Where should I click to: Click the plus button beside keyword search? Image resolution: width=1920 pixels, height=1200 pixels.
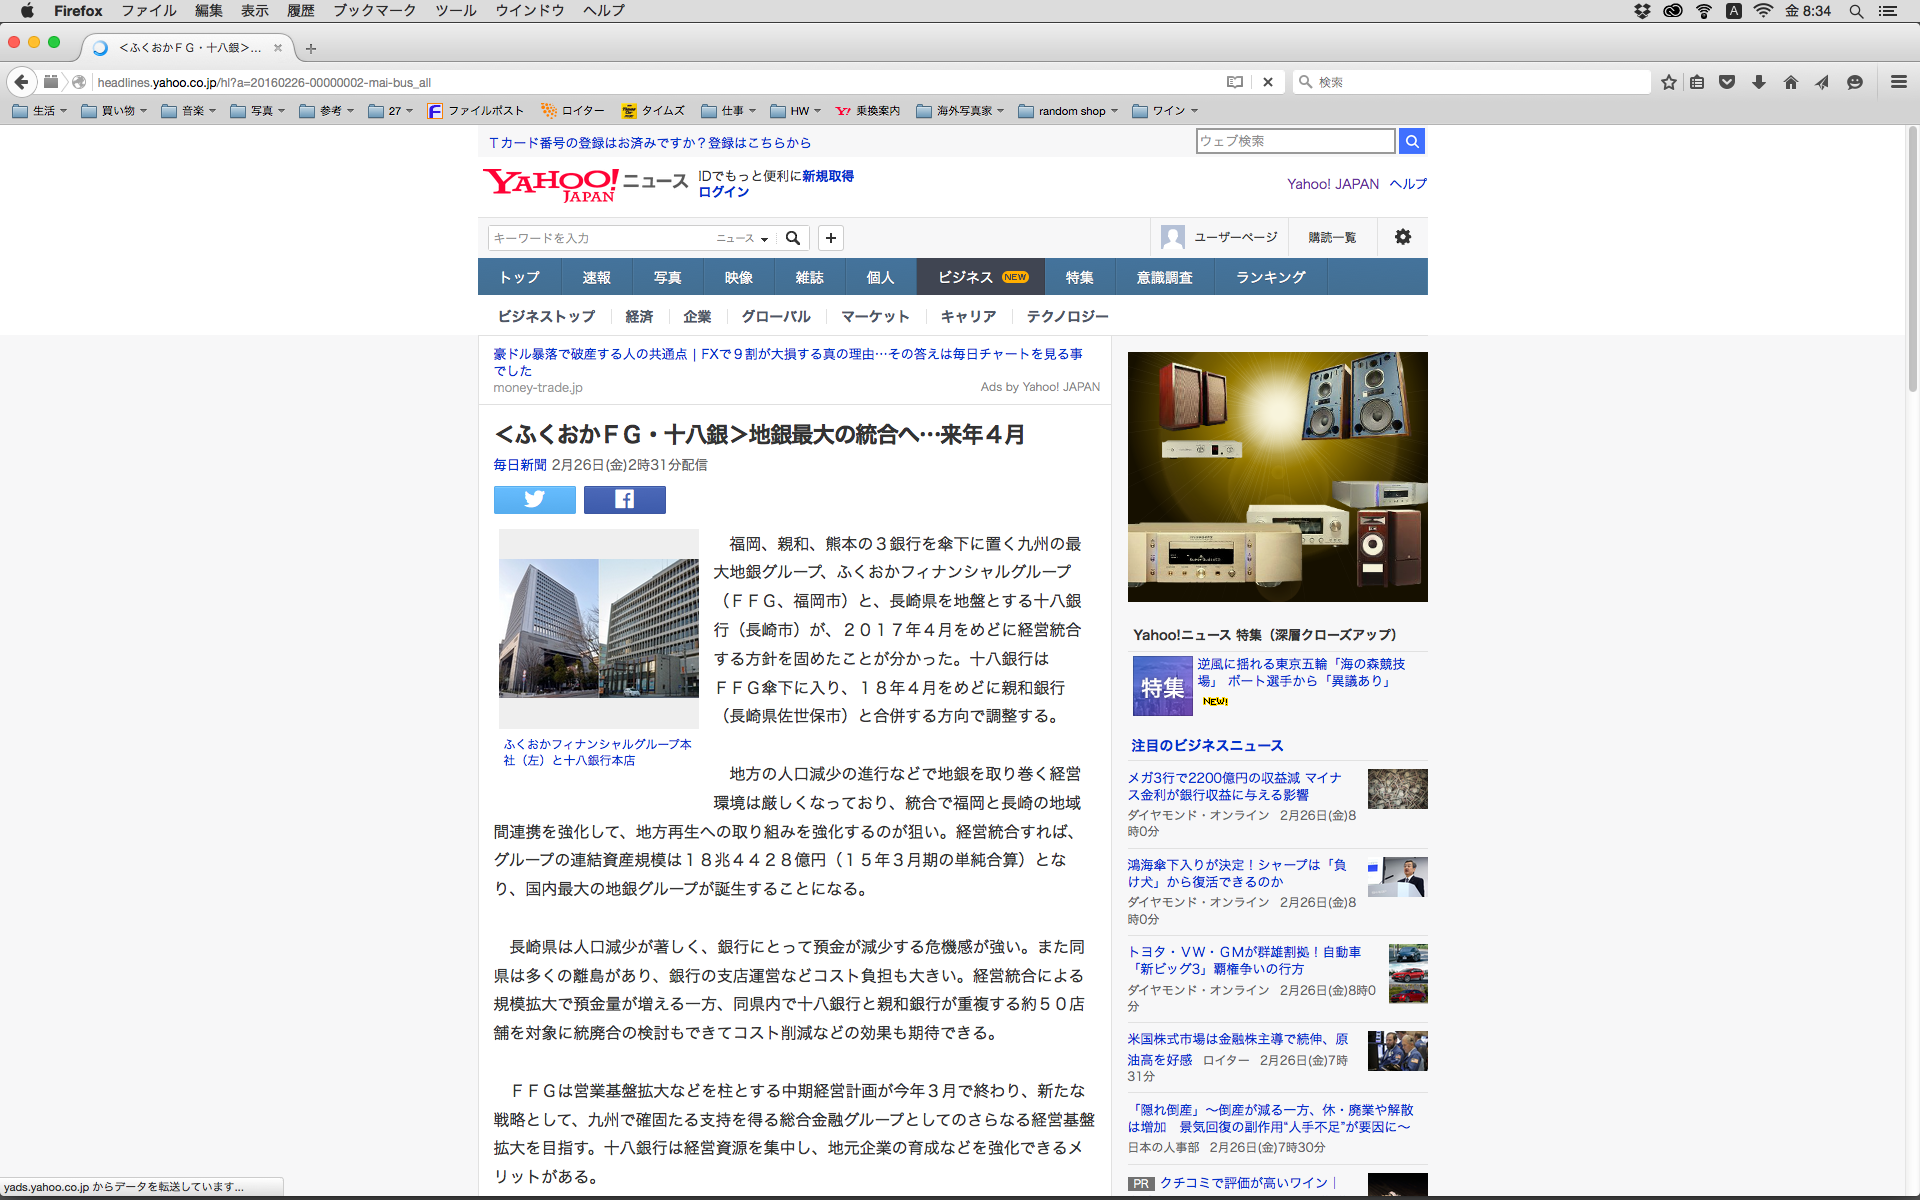tap(830, 238)
